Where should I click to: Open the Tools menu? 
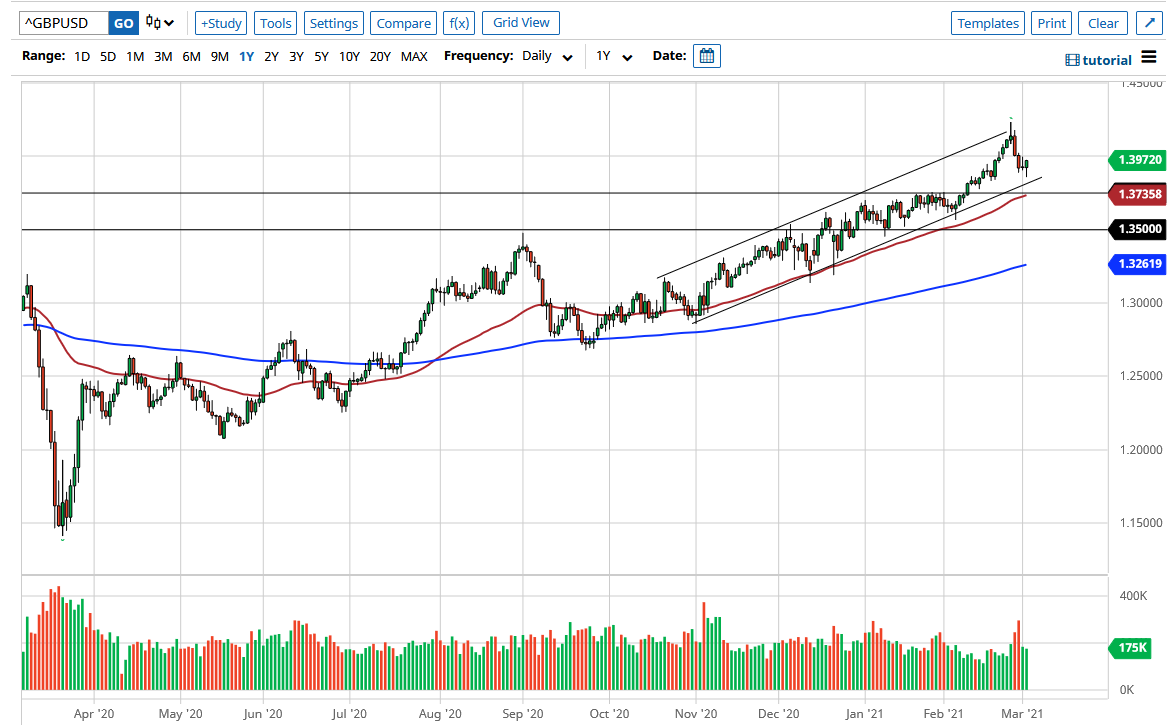[x=276, y=23]
